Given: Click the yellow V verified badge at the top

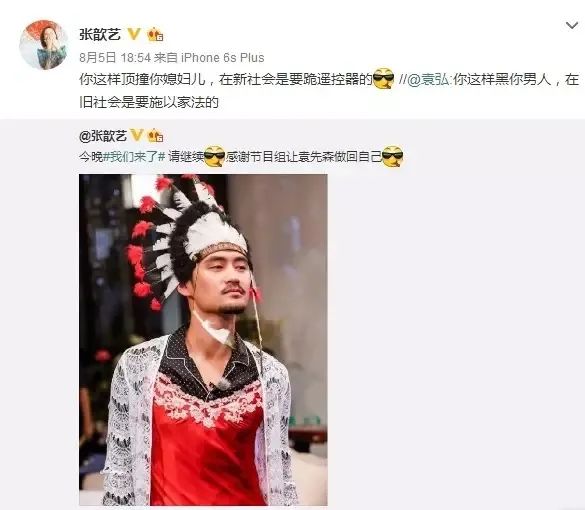Looking at the screenshot, I should tap(134, 34).
